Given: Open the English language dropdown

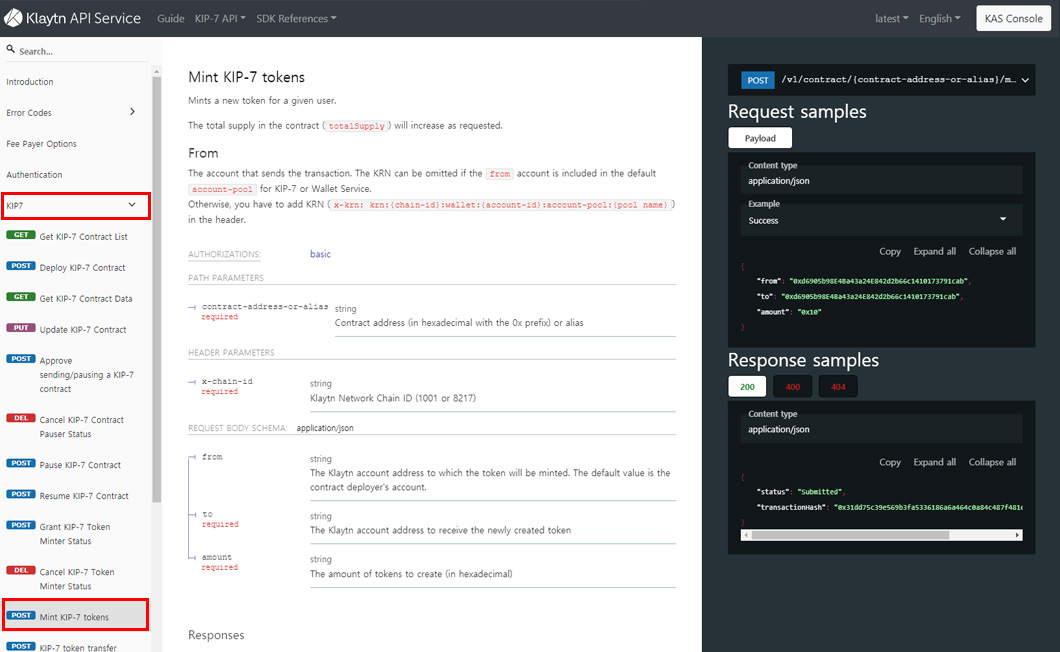Looking at the screenshot, I should click(939, 18).
